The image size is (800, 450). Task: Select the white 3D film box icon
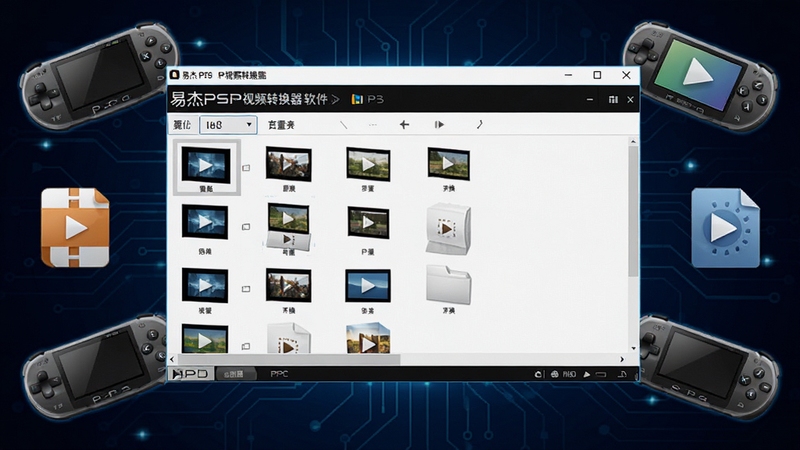pyautogui.click(x=448, y=229)
